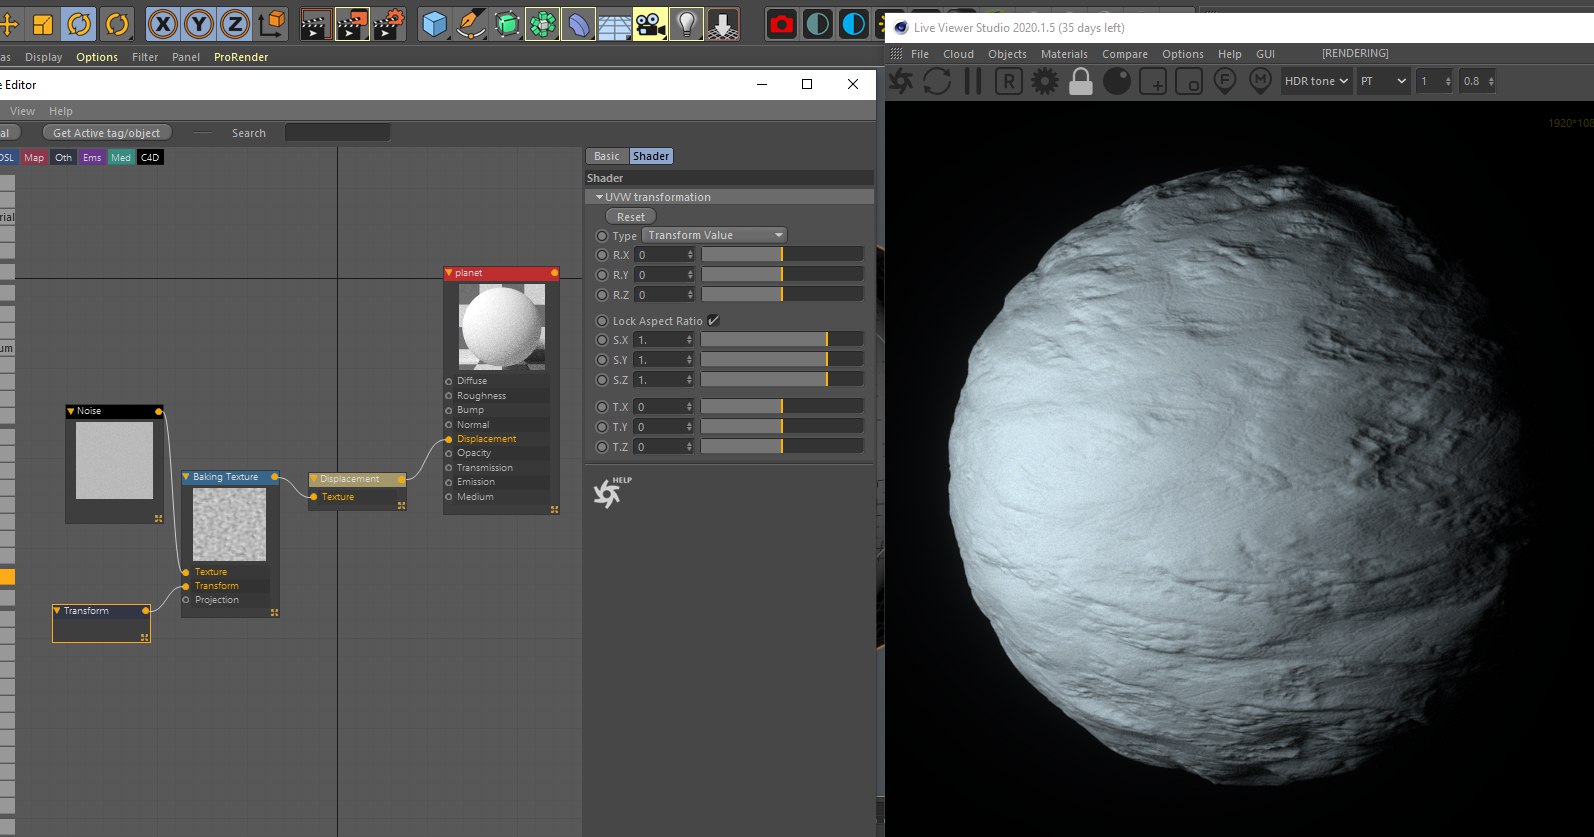Enable render region icon in Live Viewer

[x=1153, y=81]
